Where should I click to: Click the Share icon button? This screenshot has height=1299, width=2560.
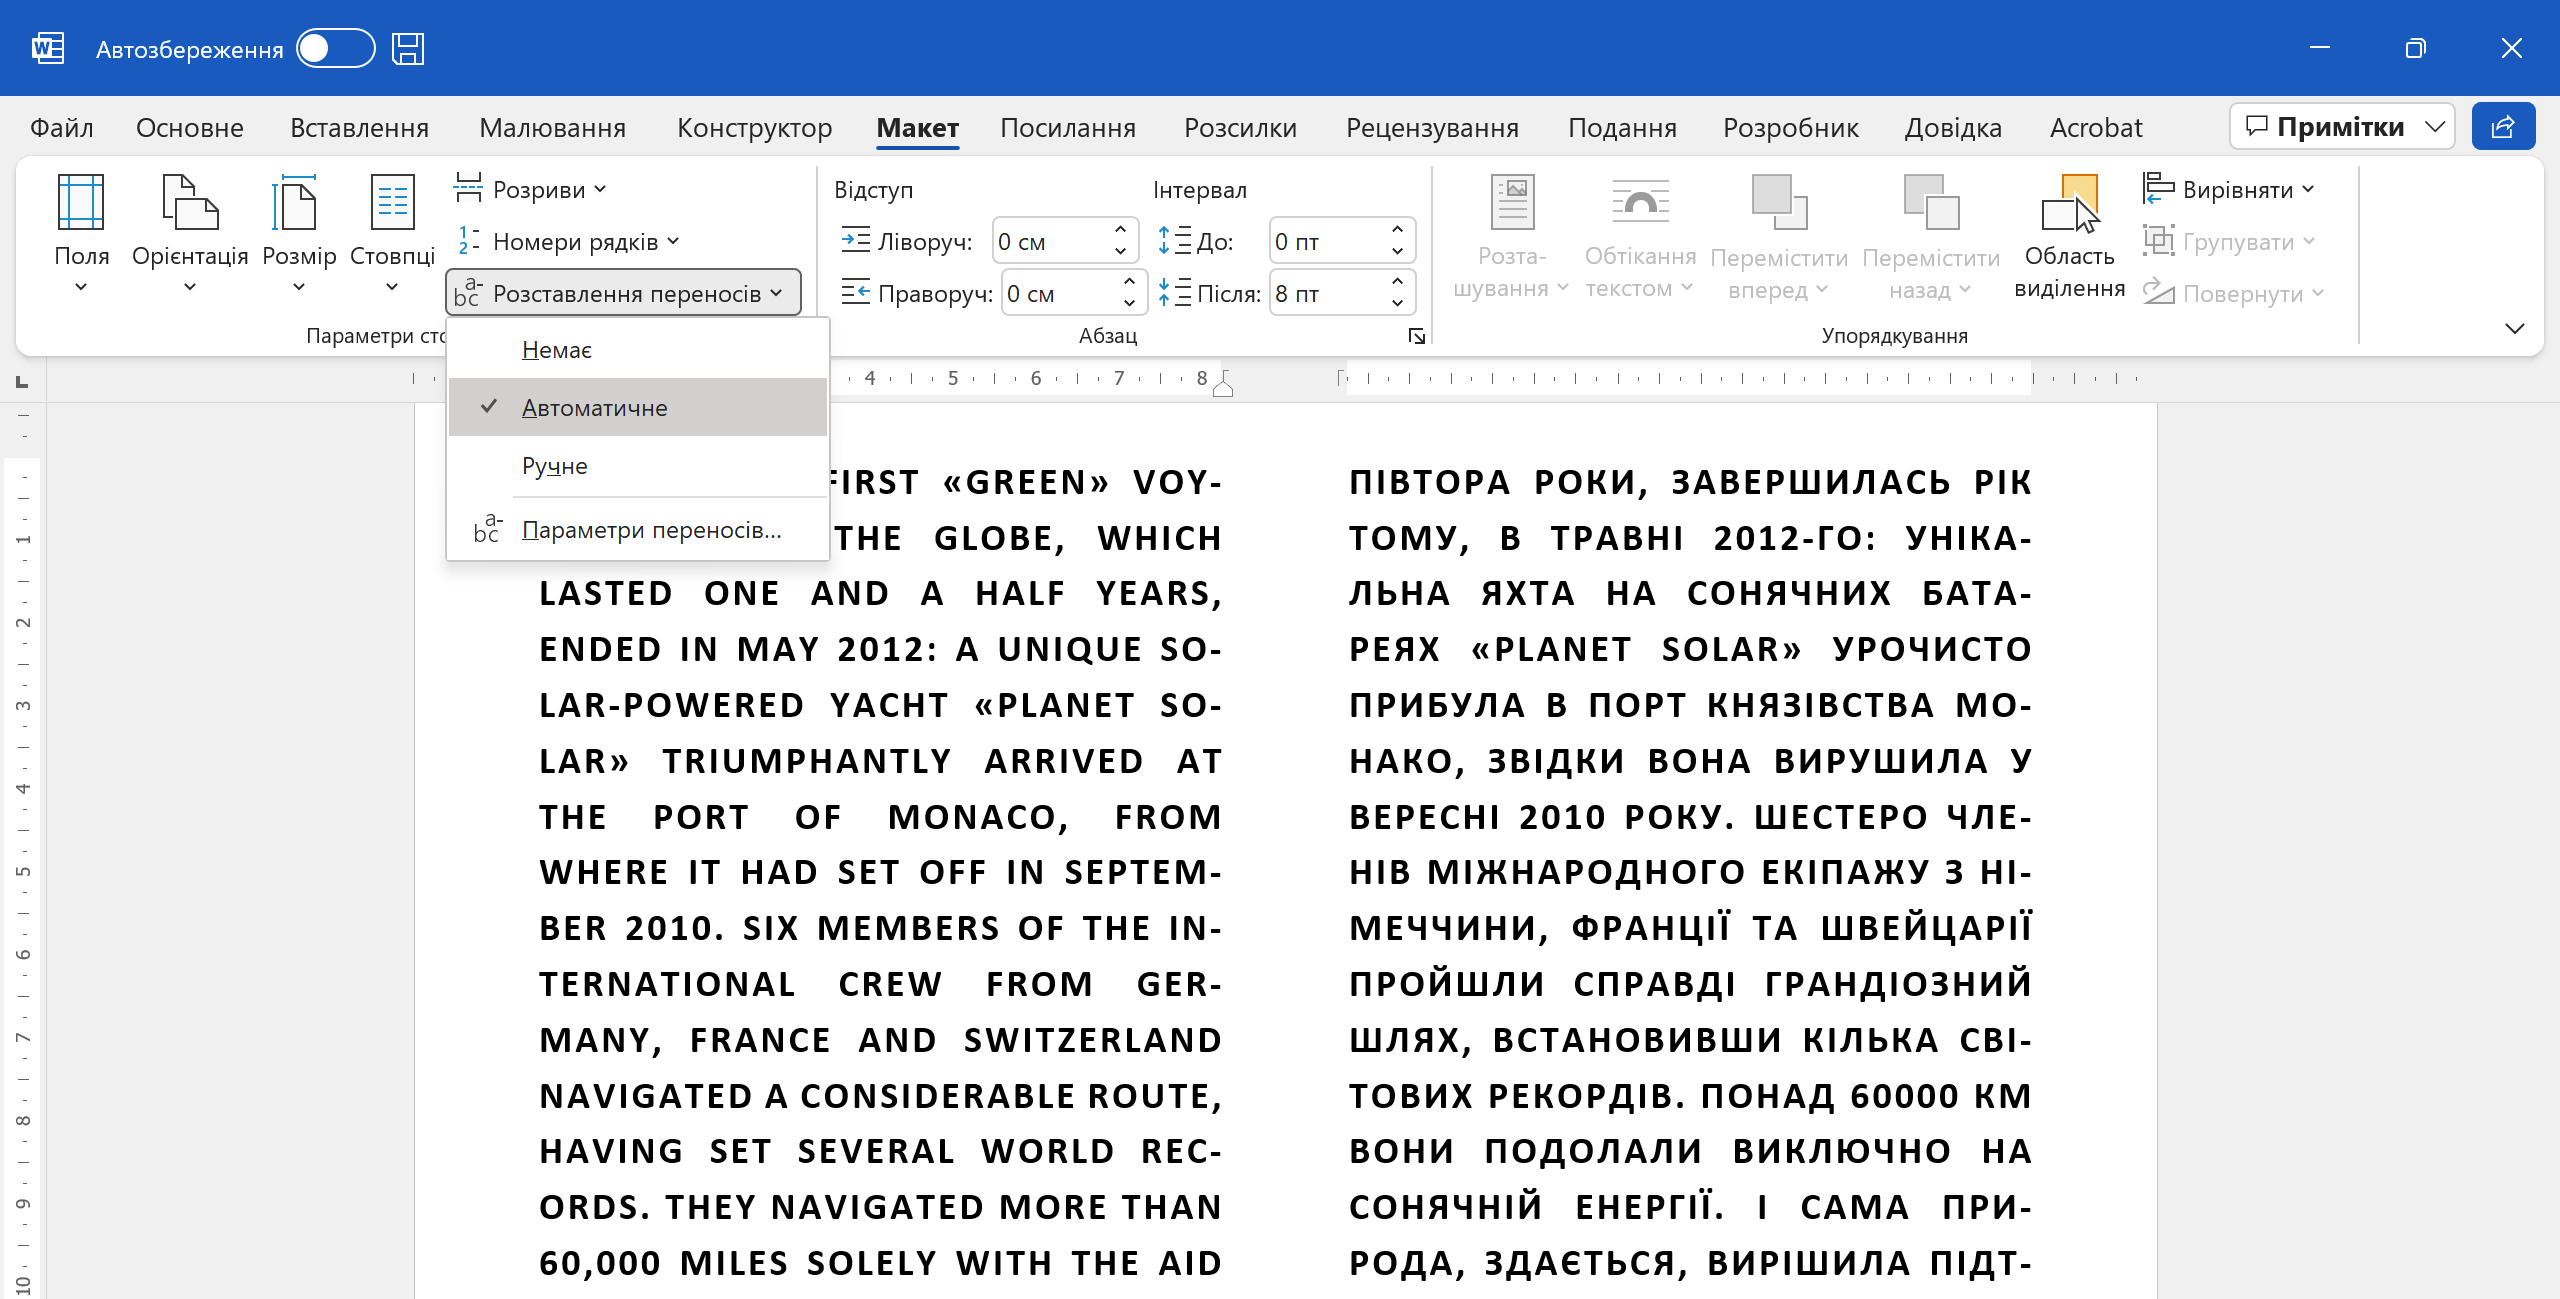pyautogui.click(x=2503, y=127)
